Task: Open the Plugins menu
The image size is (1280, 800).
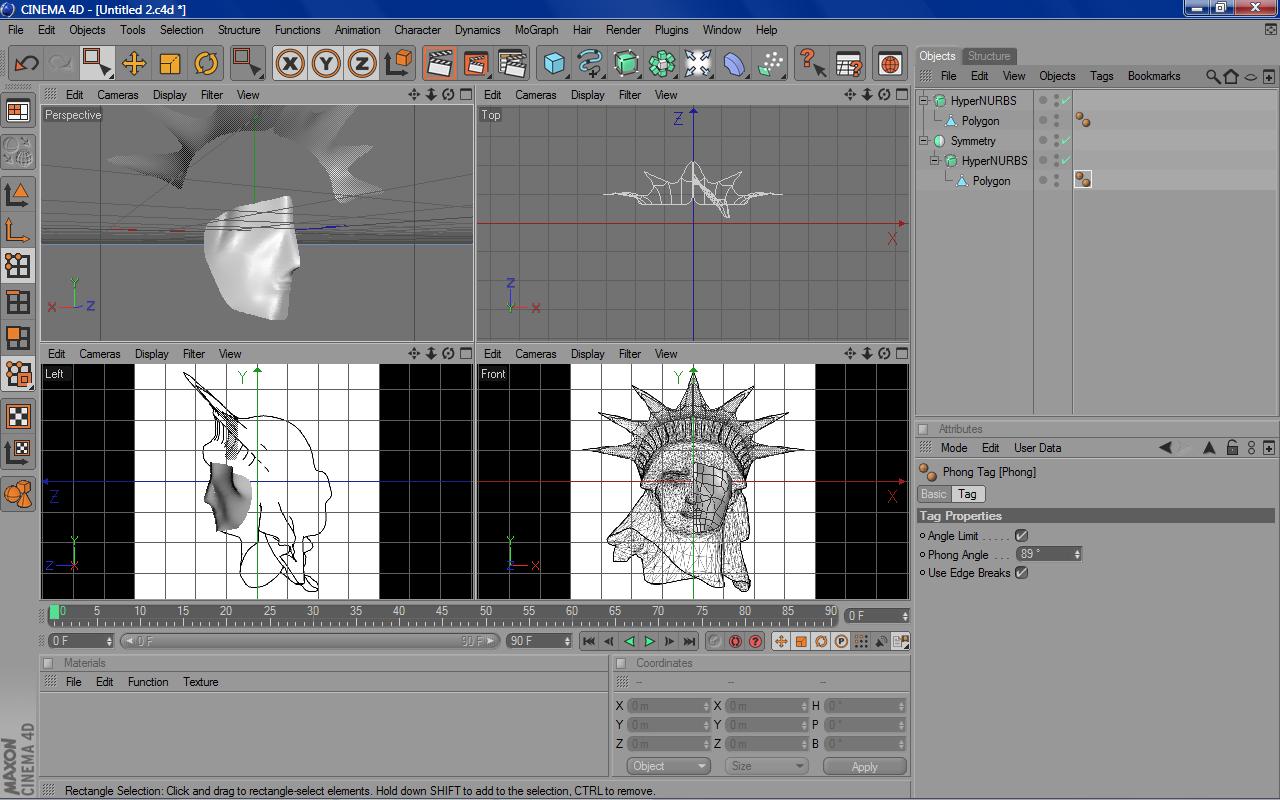Action: tap(671, 30)
